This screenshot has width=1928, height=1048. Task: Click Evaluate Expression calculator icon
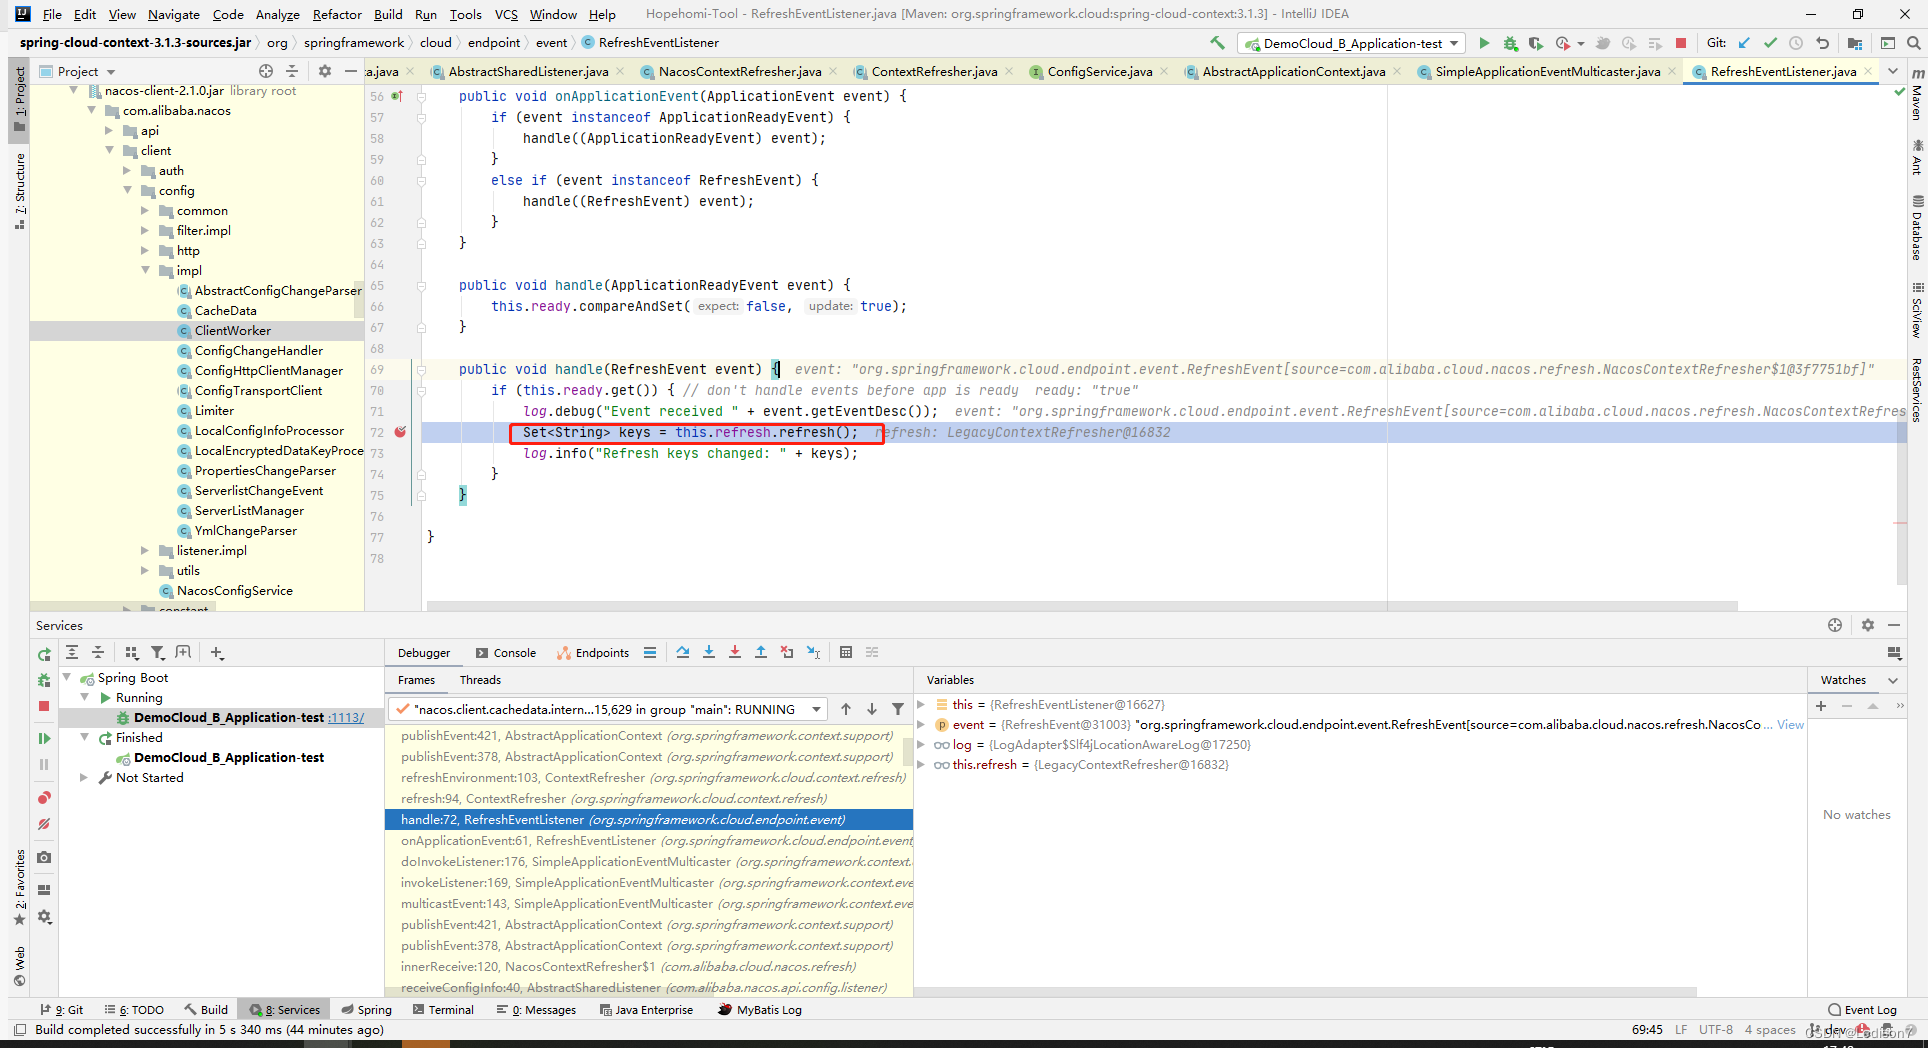tap(846, 652)
